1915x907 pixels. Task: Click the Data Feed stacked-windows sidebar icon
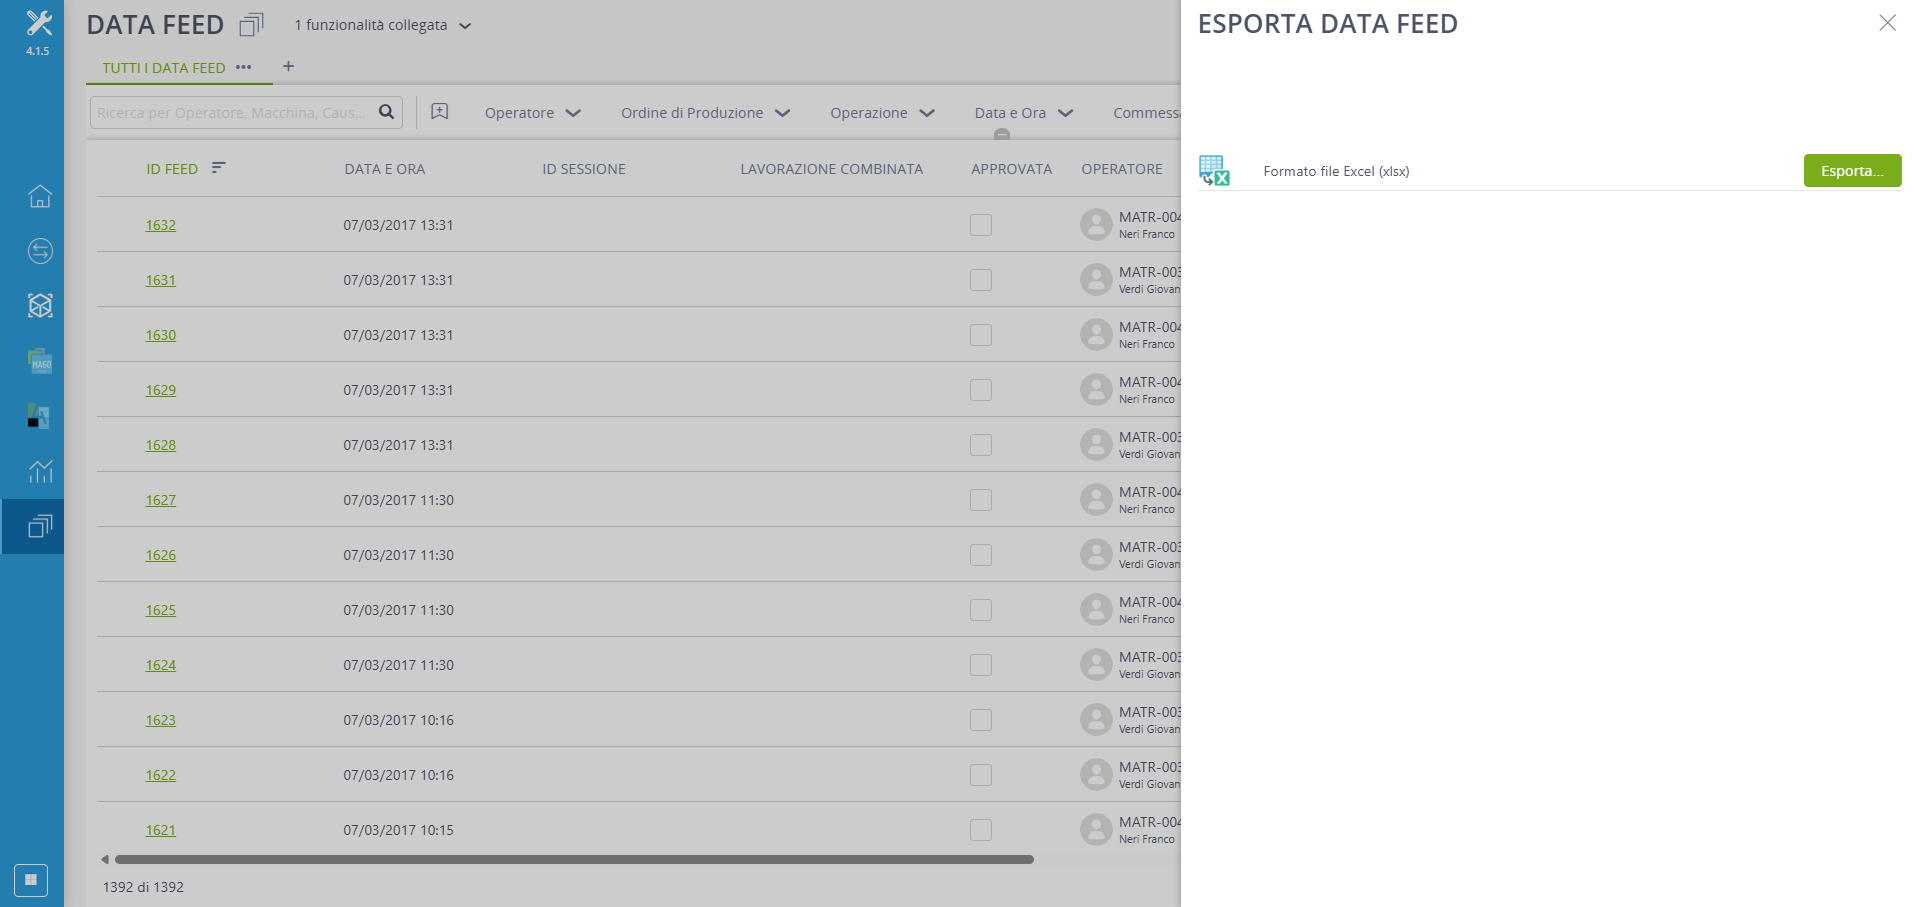pyautogui.click(x=40, y=526)
